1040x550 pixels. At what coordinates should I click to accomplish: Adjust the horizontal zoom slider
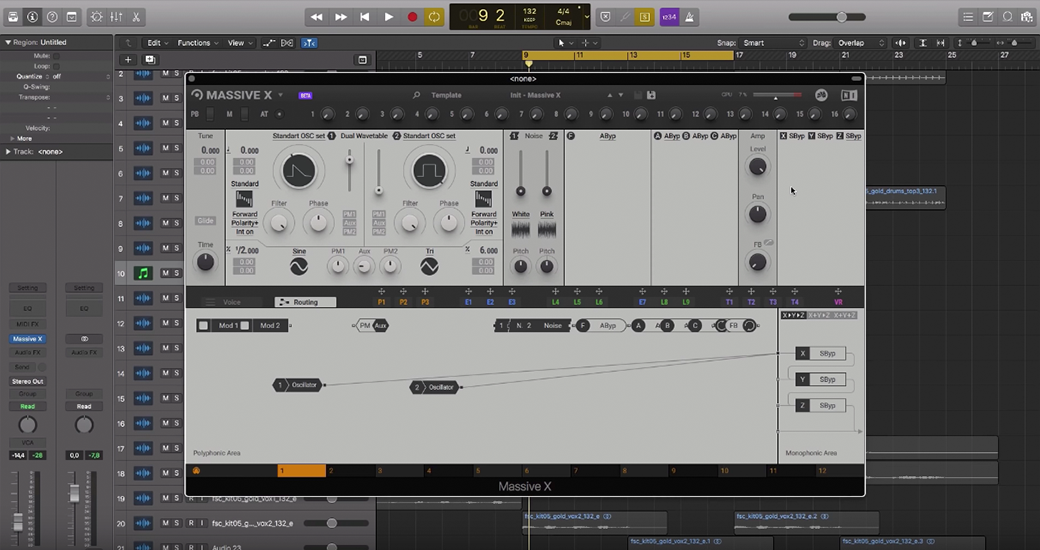tap(1012, 42)
